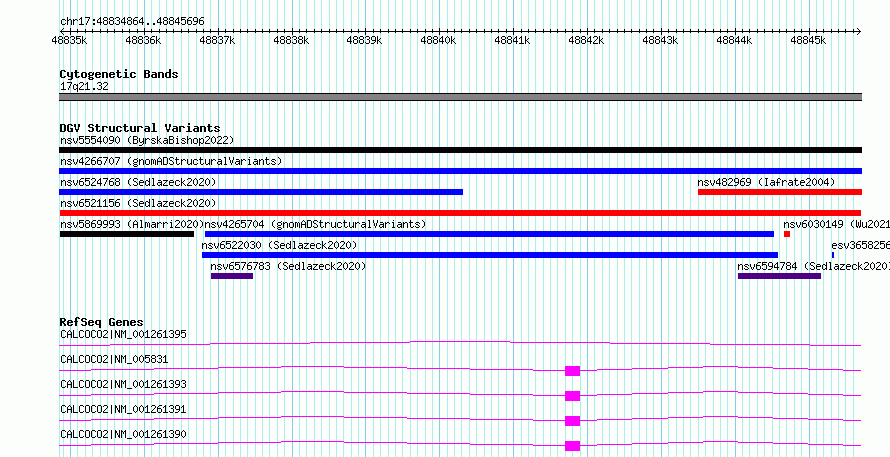Image resolution: width=890 pixels, height=457 pixels.
Task: Click the nsv6521156 (Sedlazeck2020) label
Action: 138,203
